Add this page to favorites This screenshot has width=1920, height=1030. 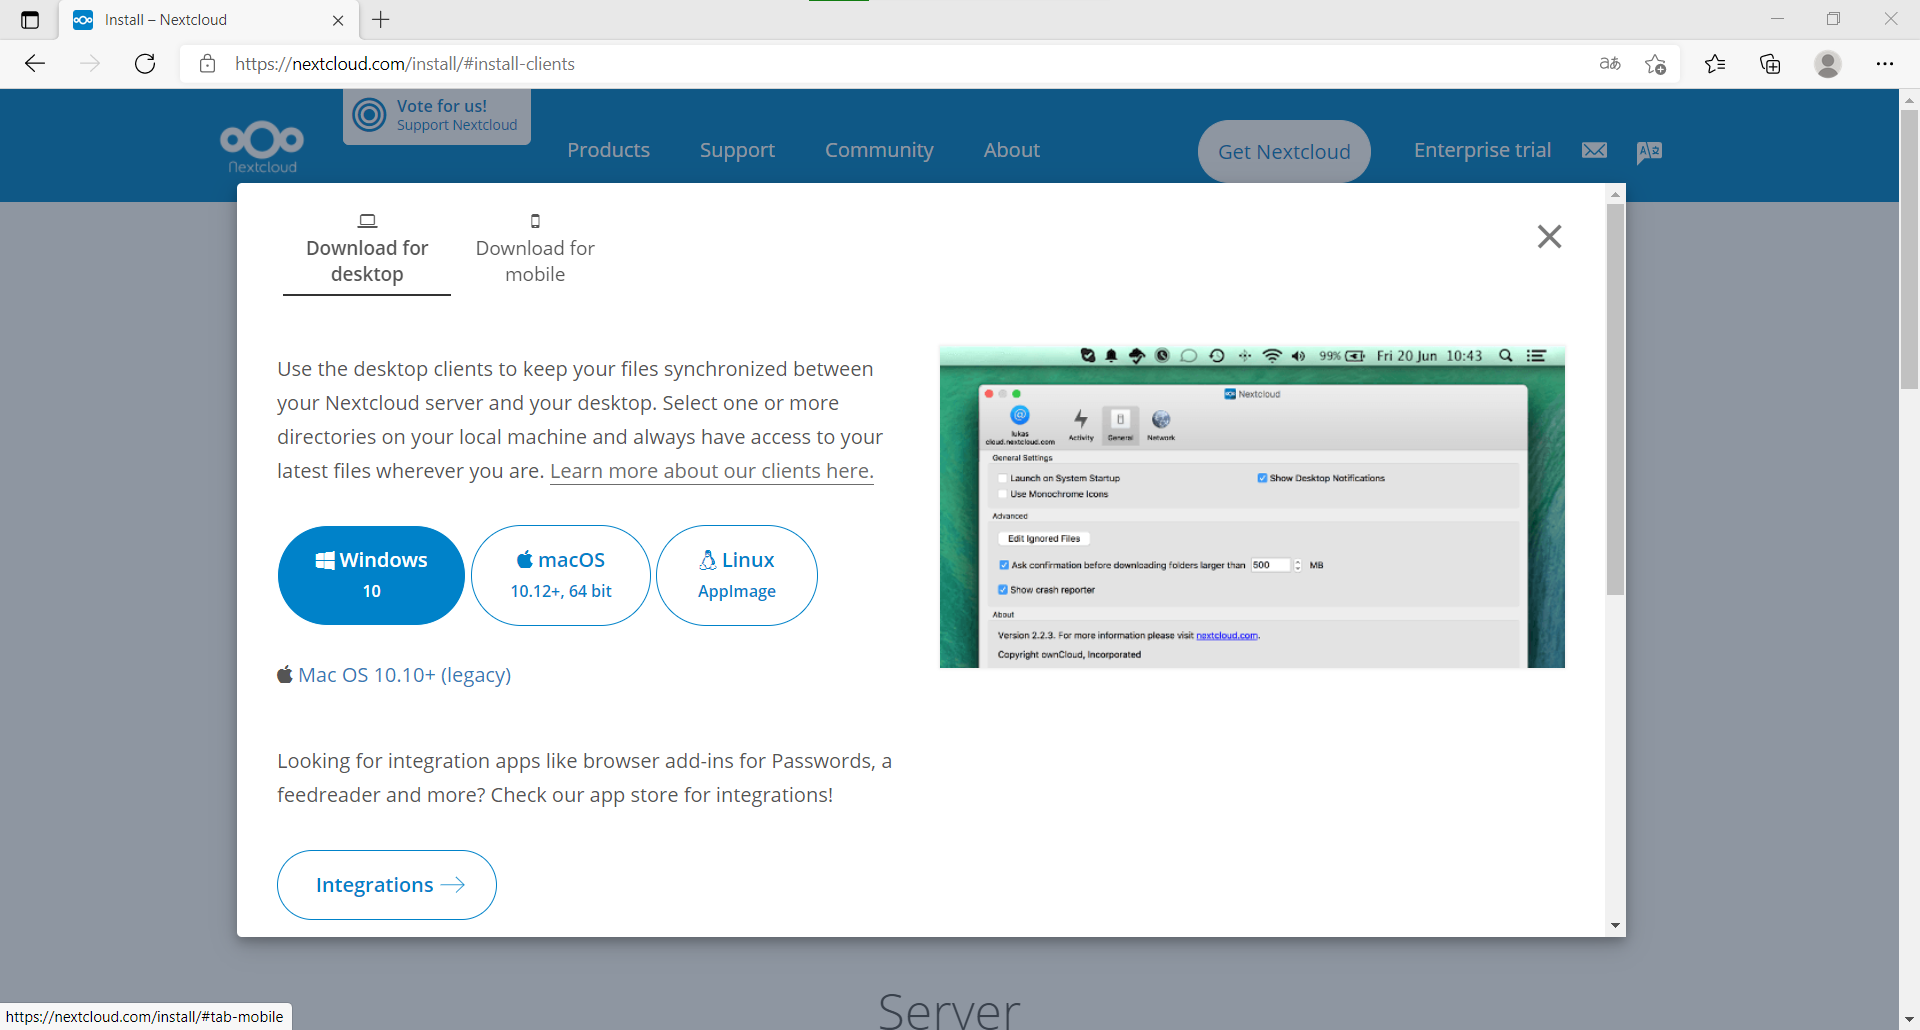(x=1655, y=64)
